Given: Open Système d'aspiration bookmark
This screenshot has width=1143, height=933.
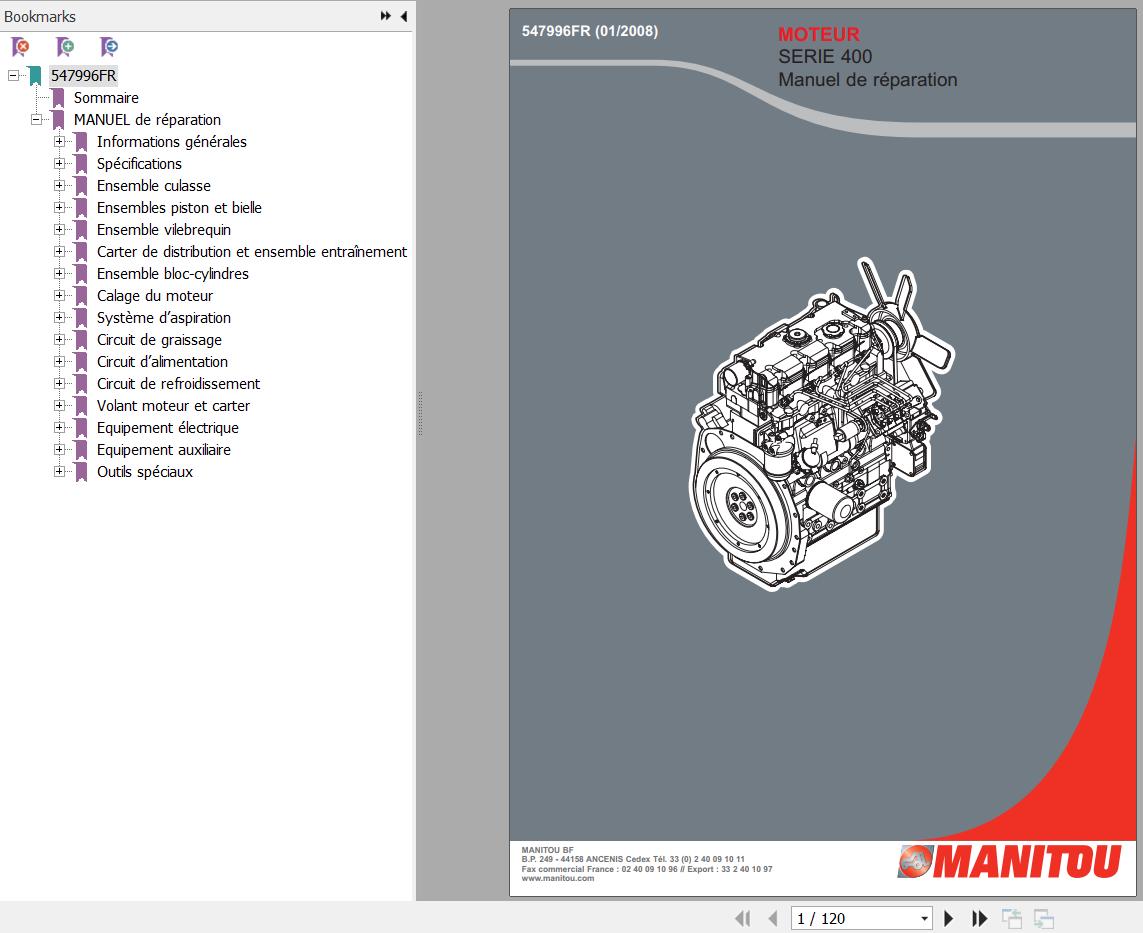Looking at the screenshot, I should pyautogui.click(x=164, y=318).
